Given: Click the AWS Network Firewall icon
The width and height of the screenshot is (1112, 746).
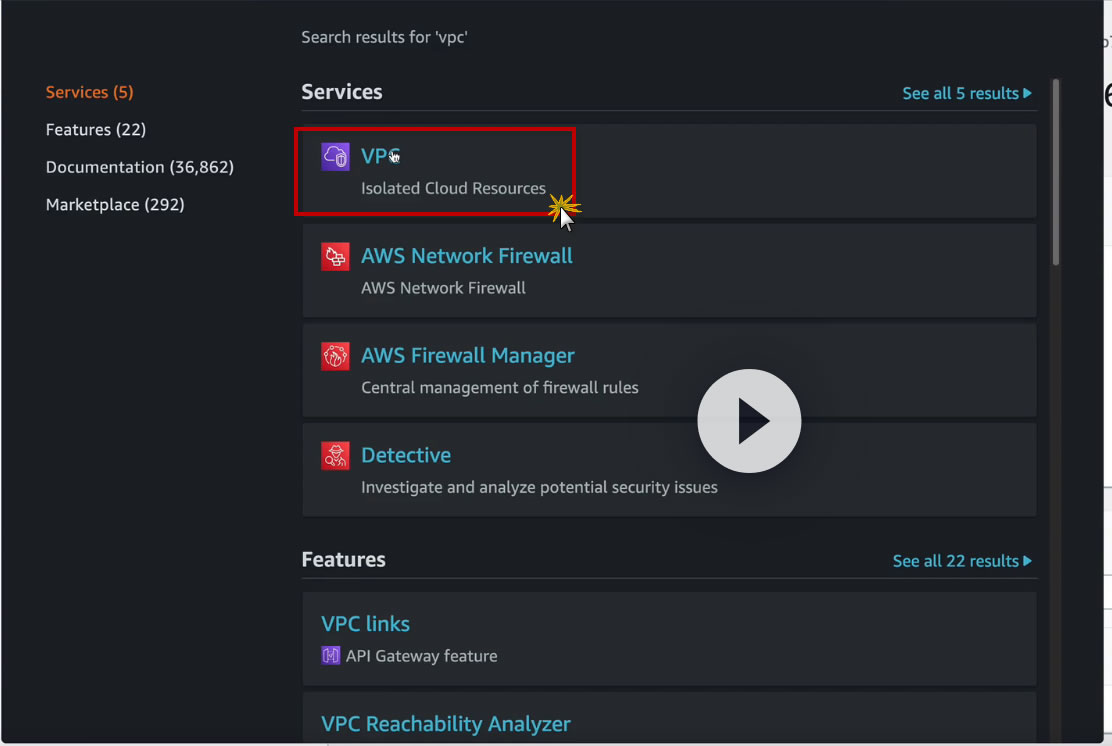Looking at the screenshot, I should (335, 256).
